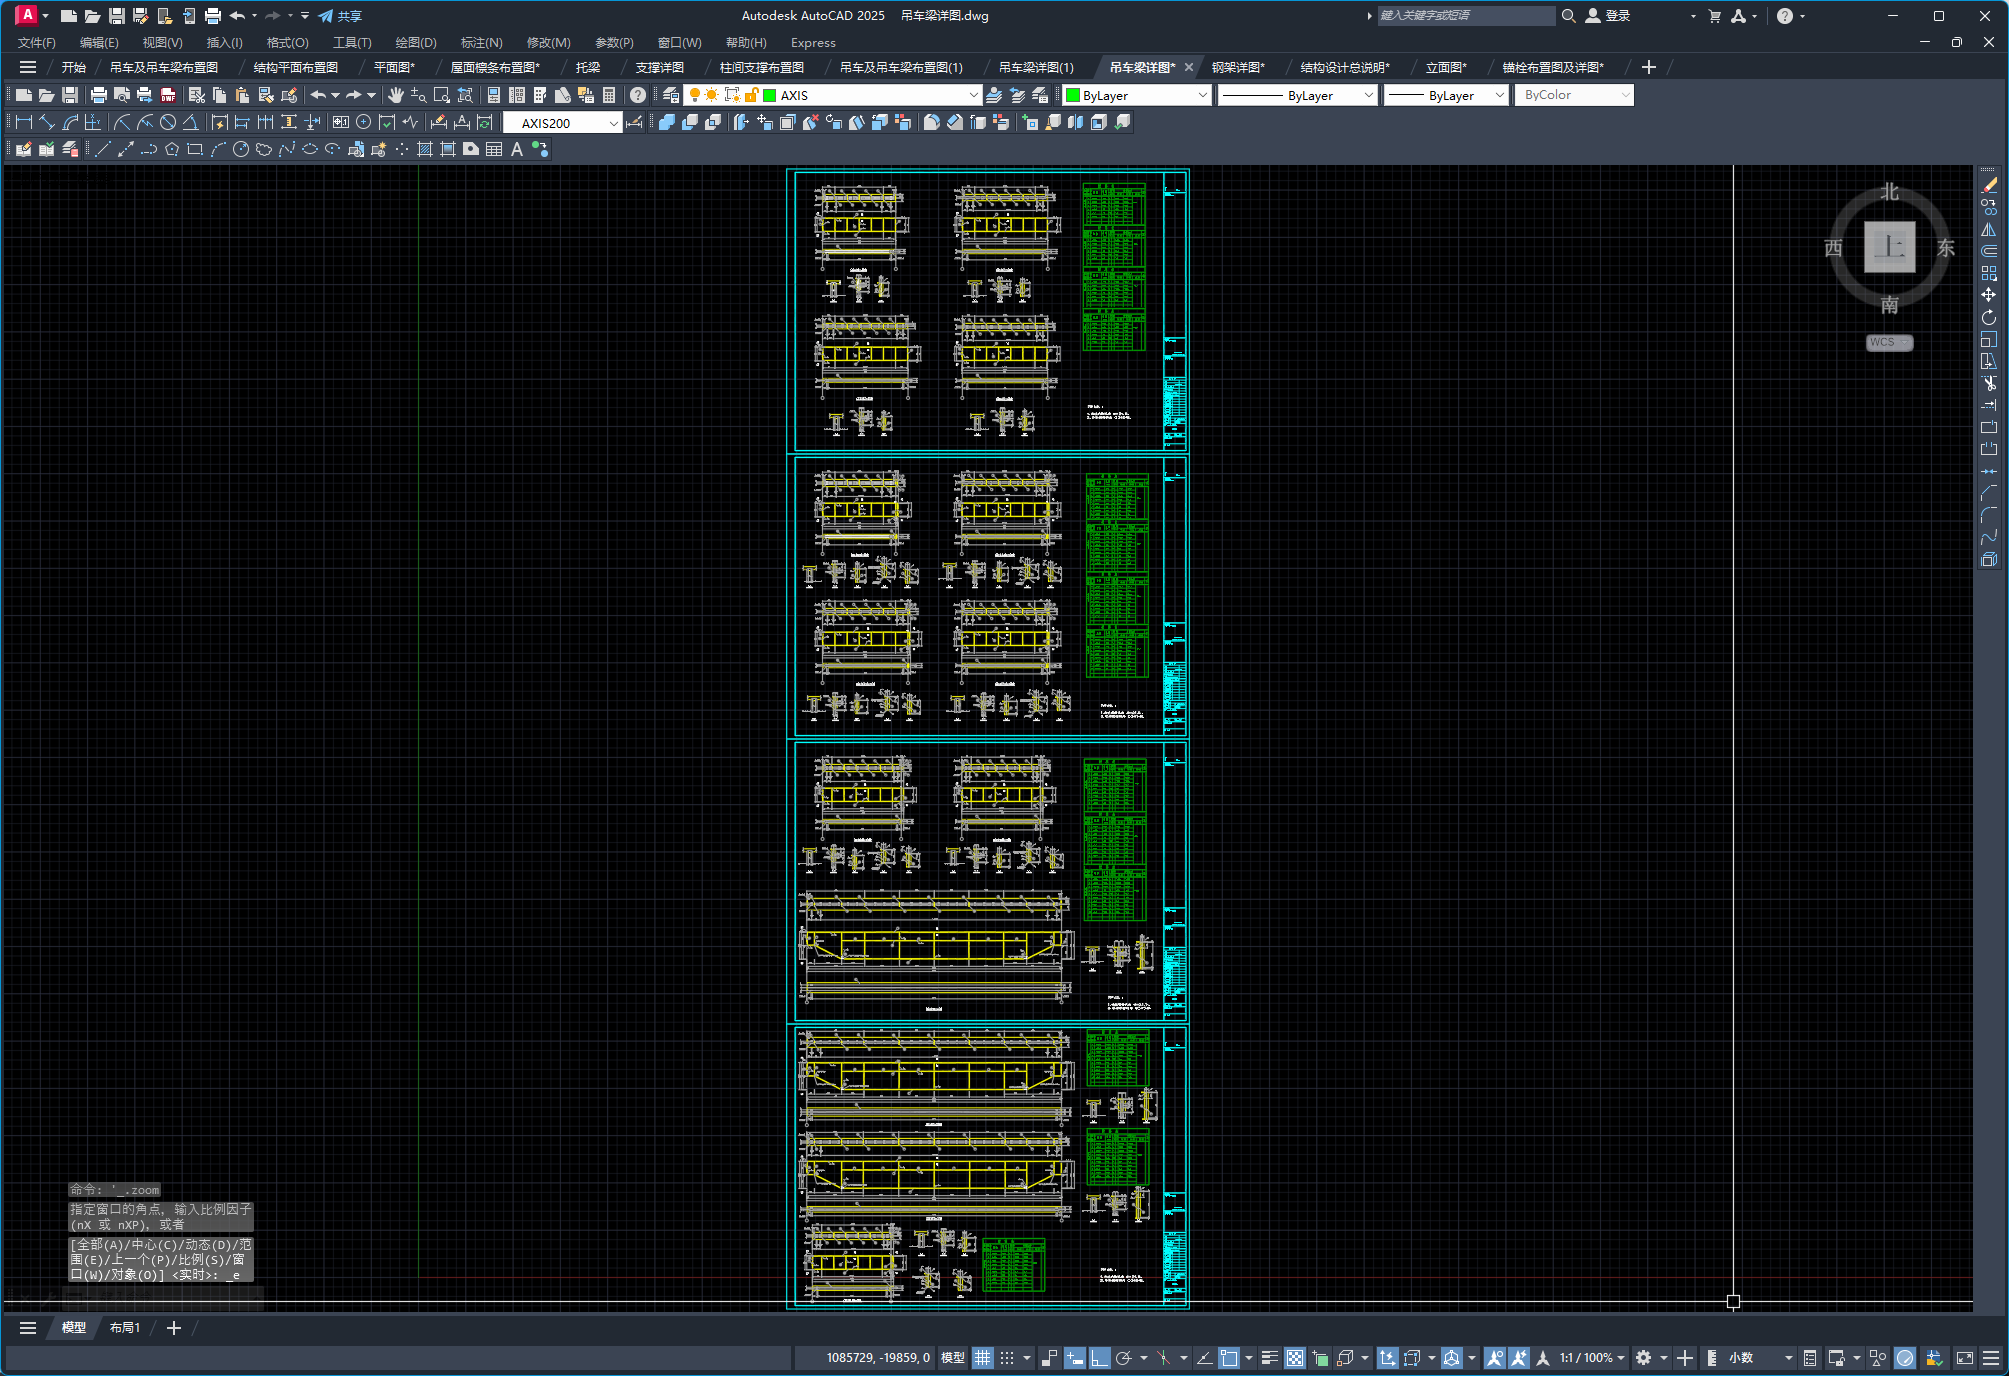This screenshot has height=1376, width=2009.
Task: Click the Help question mark toolbar icon
Action: (638, 95)
